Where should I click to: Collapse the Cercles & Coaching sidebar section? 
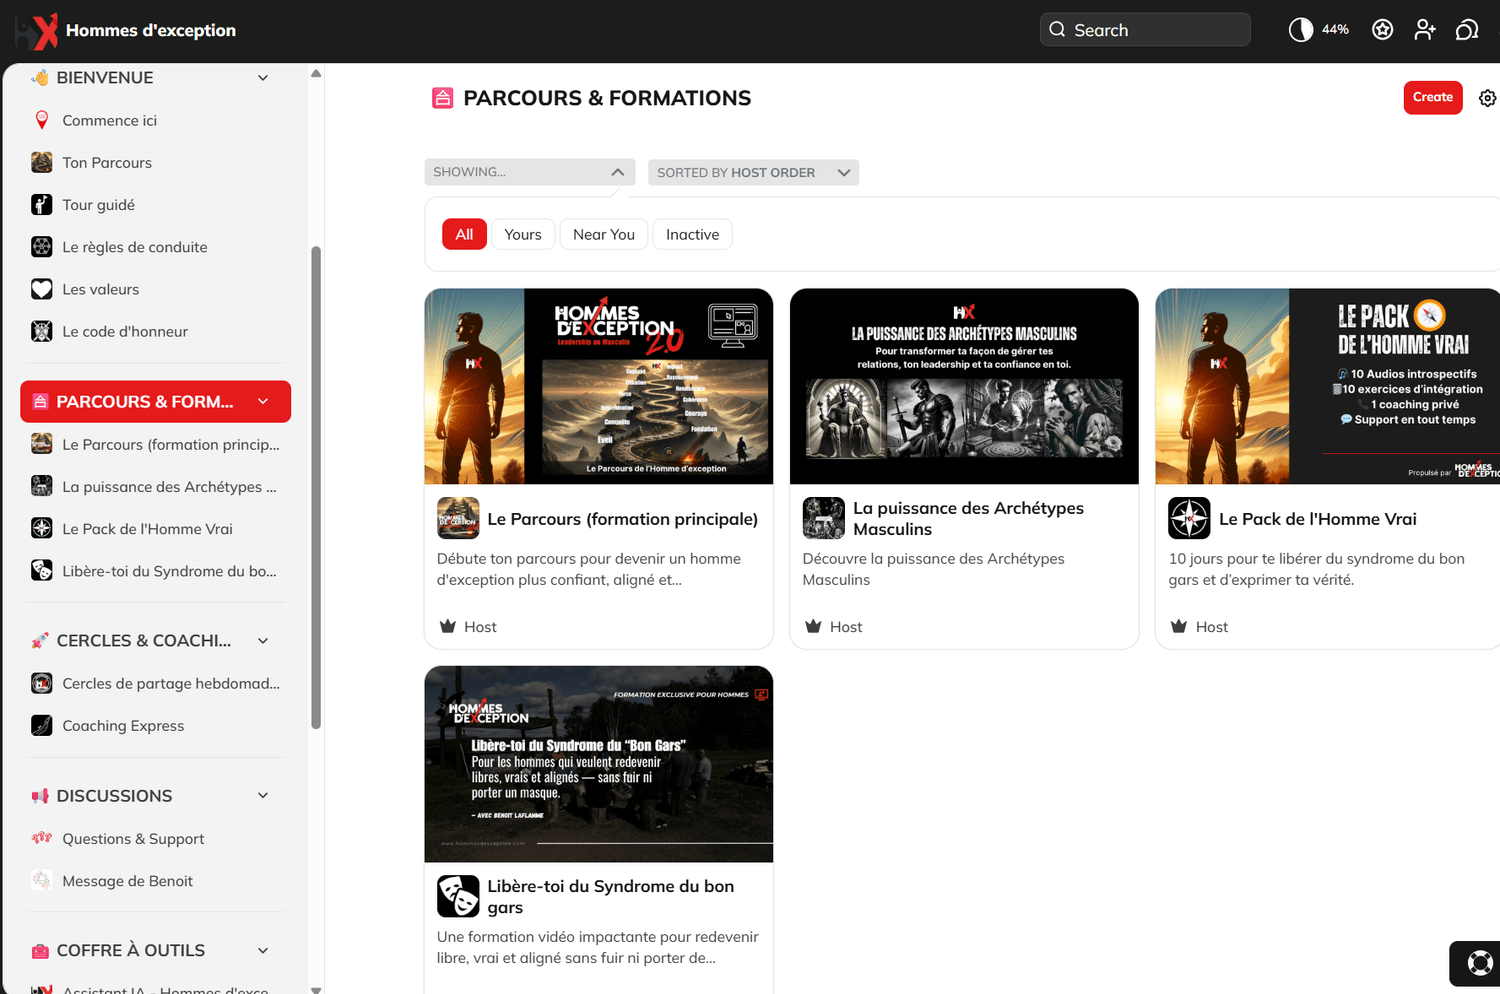click(x=263, y=641)
